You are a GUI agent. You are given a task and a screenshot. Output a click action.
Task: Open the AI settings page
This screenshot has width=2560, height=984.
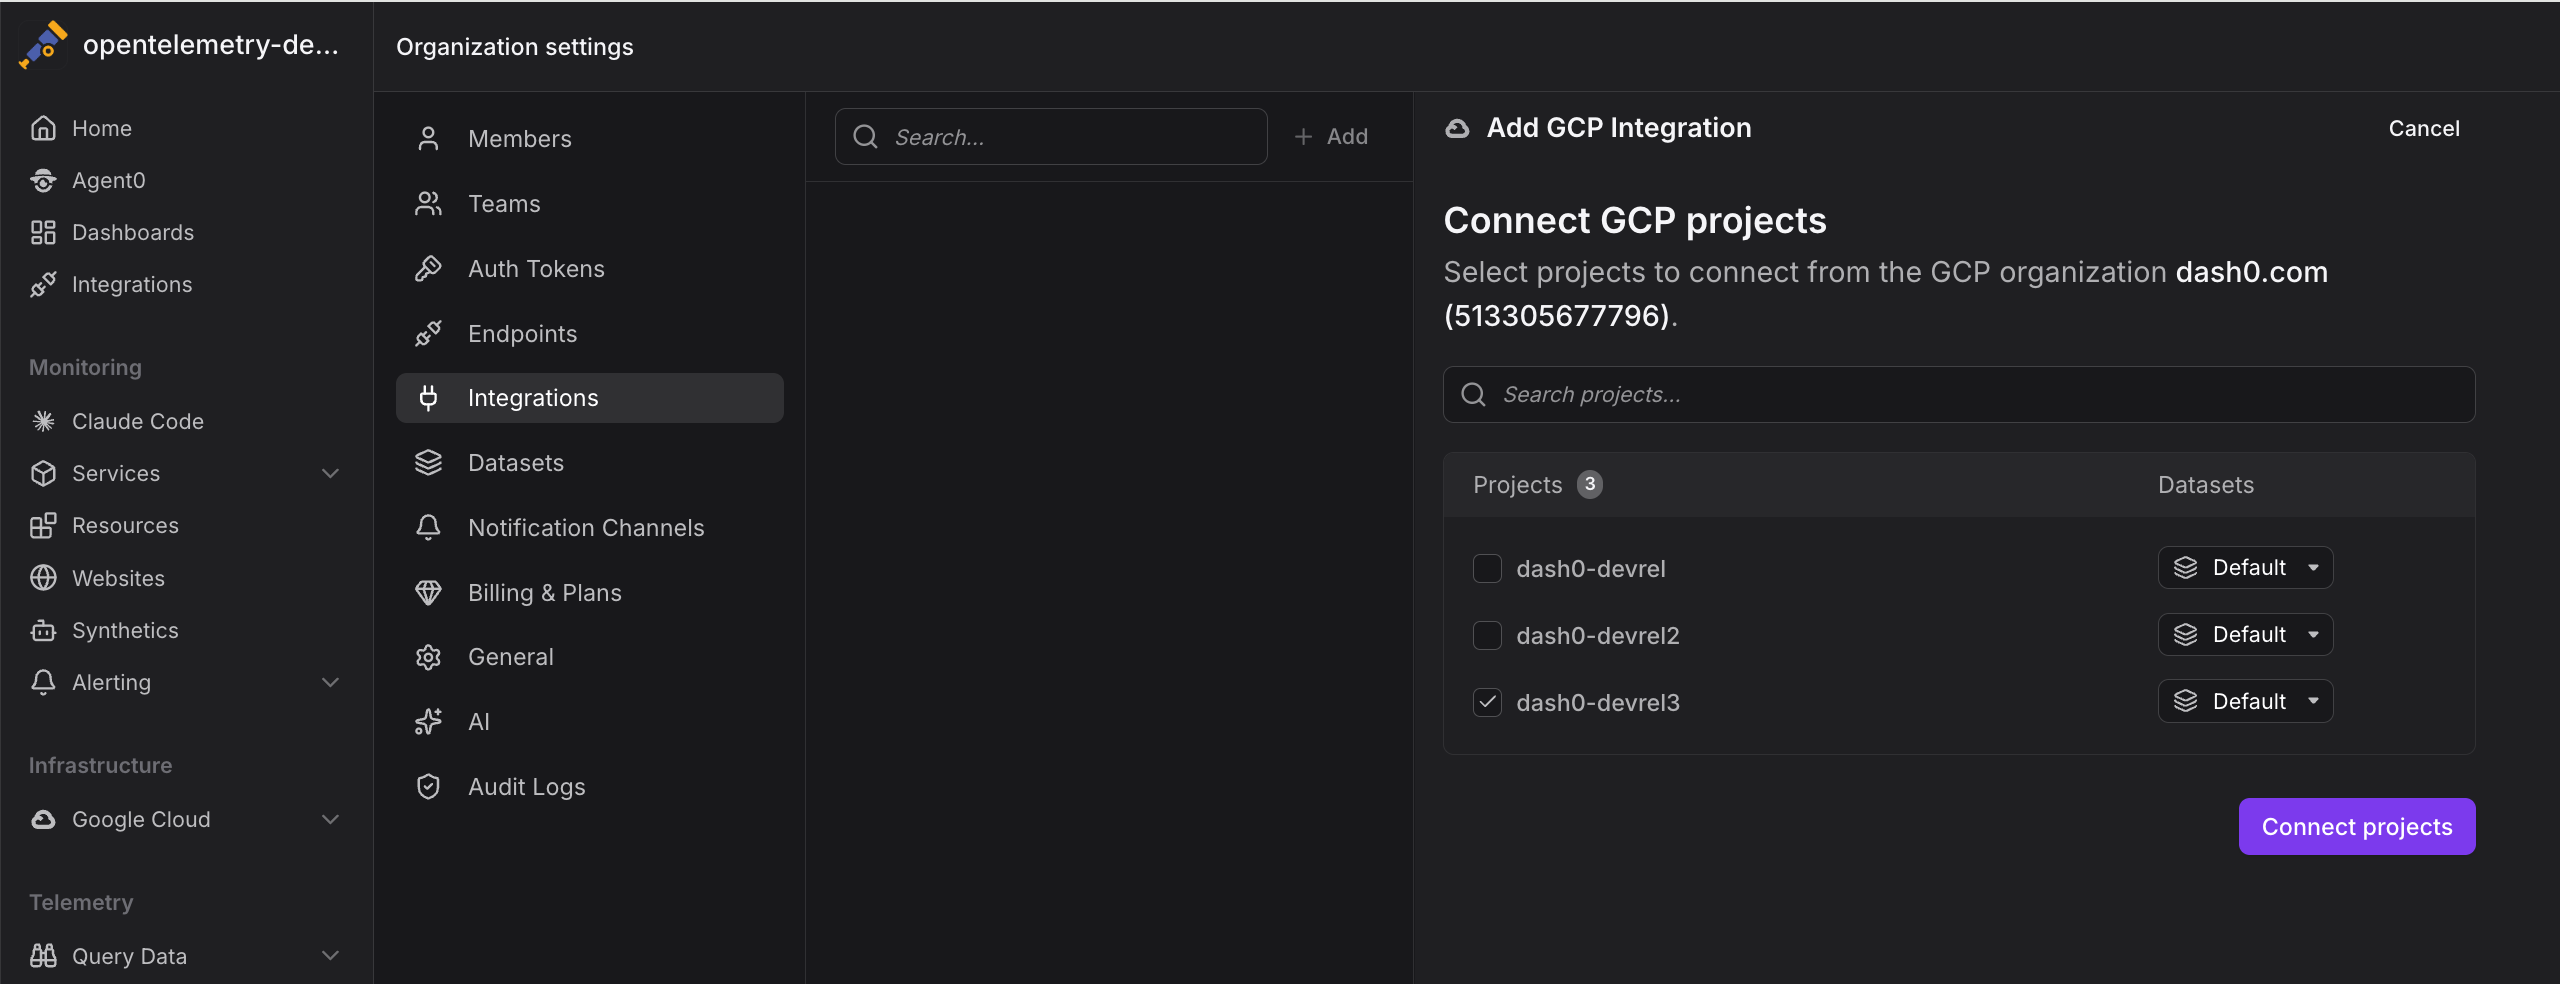pyautogui.click(x=590, y=721)
